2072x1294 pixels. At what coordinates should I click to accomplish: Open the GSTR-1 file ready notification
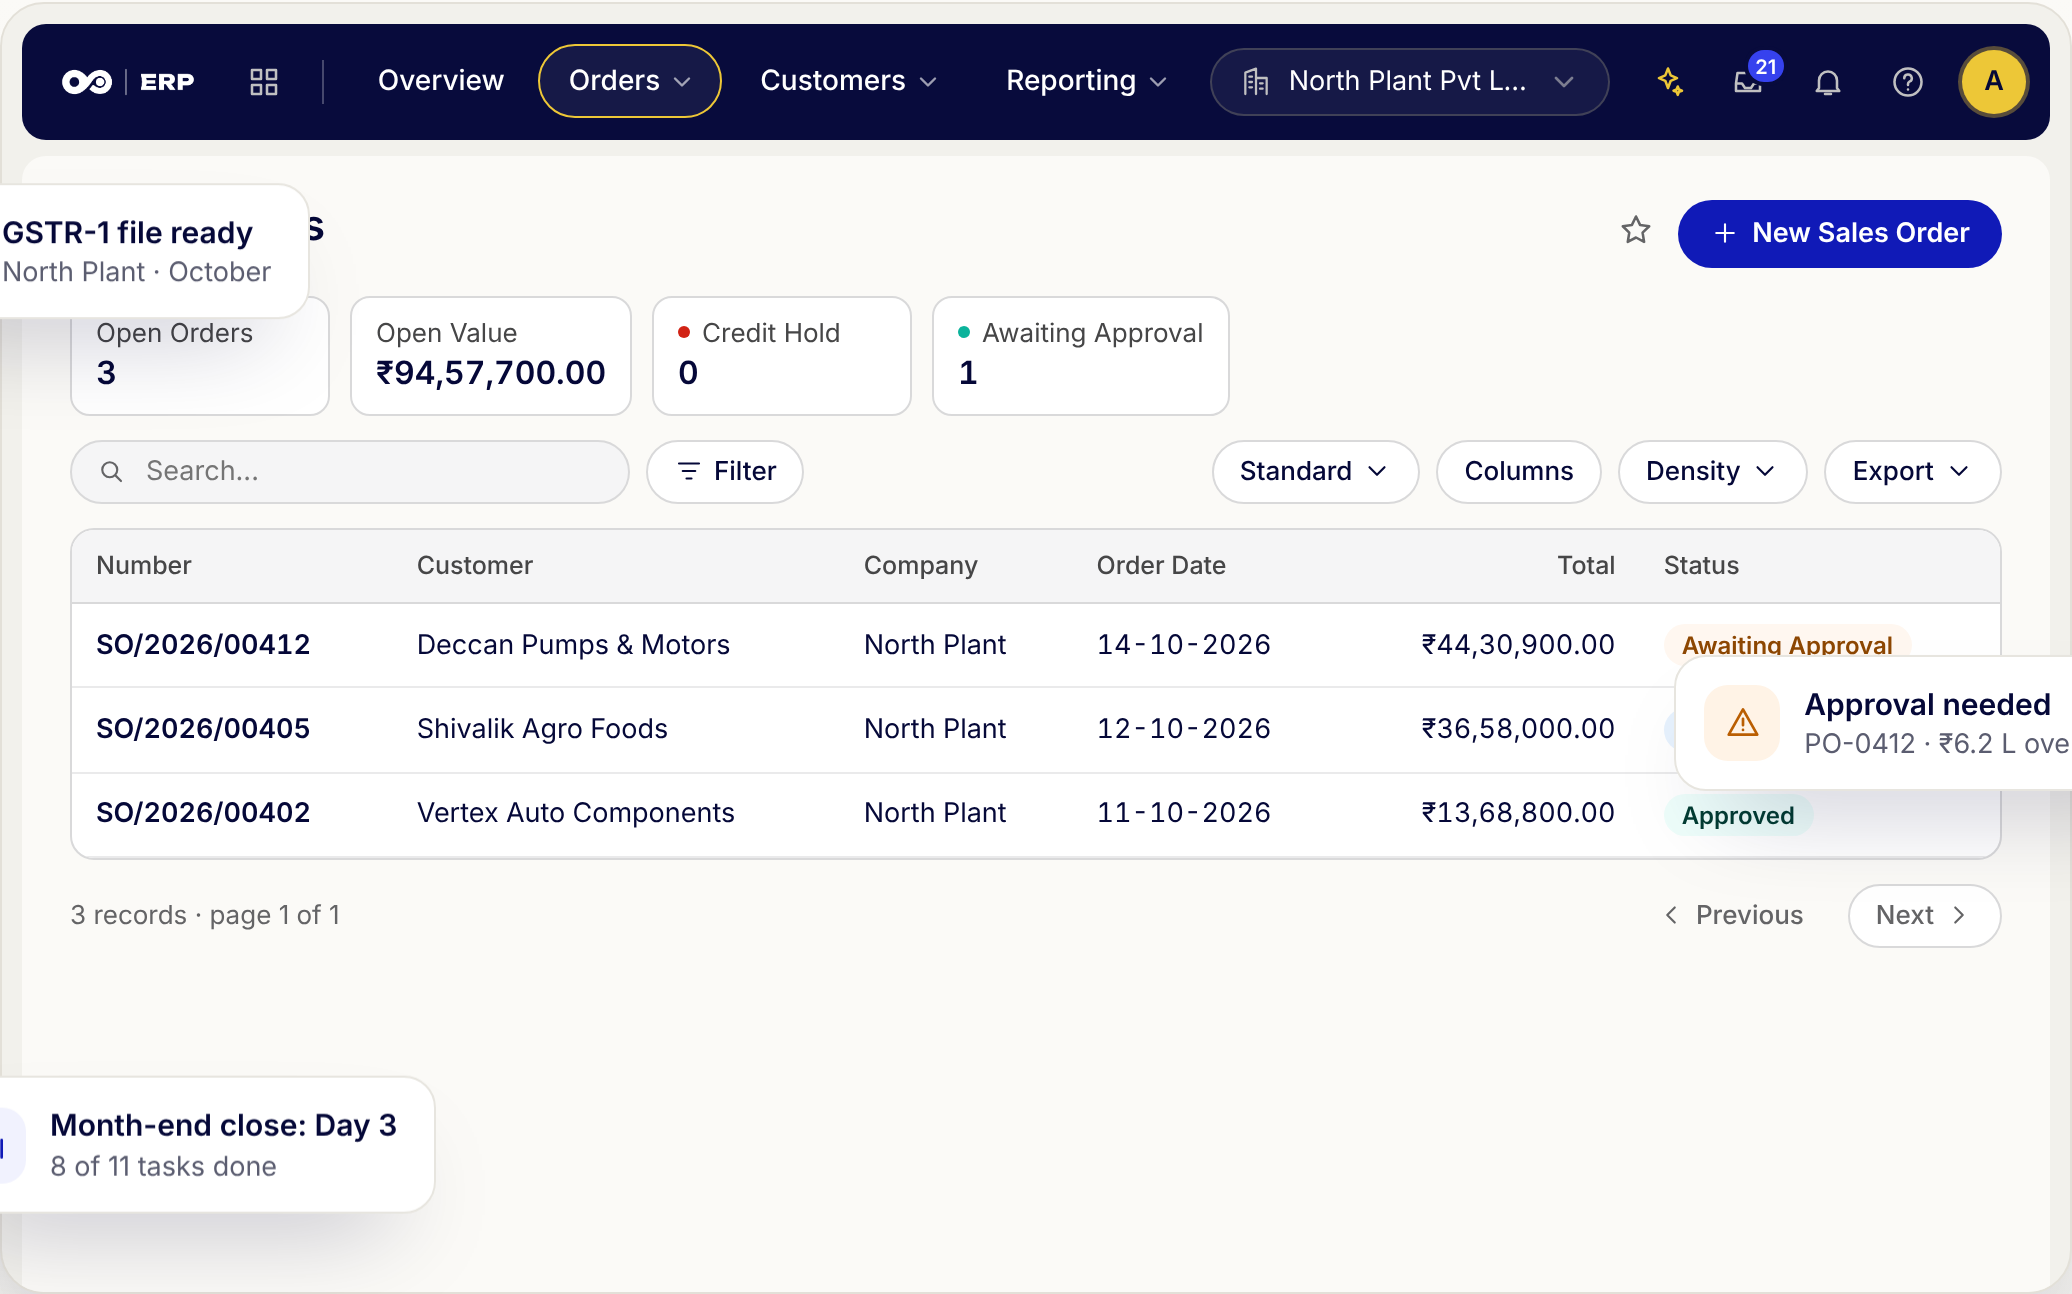pyautogui.click(x=154, y=251)
